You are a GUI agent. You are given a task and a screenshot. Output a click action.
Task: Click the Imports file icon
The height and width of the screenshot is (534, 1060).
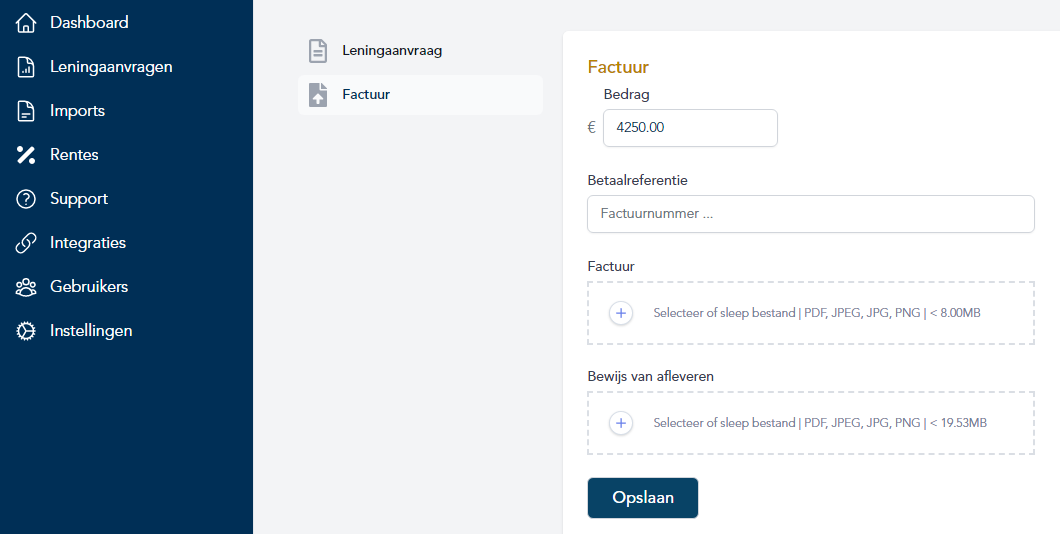26,111
